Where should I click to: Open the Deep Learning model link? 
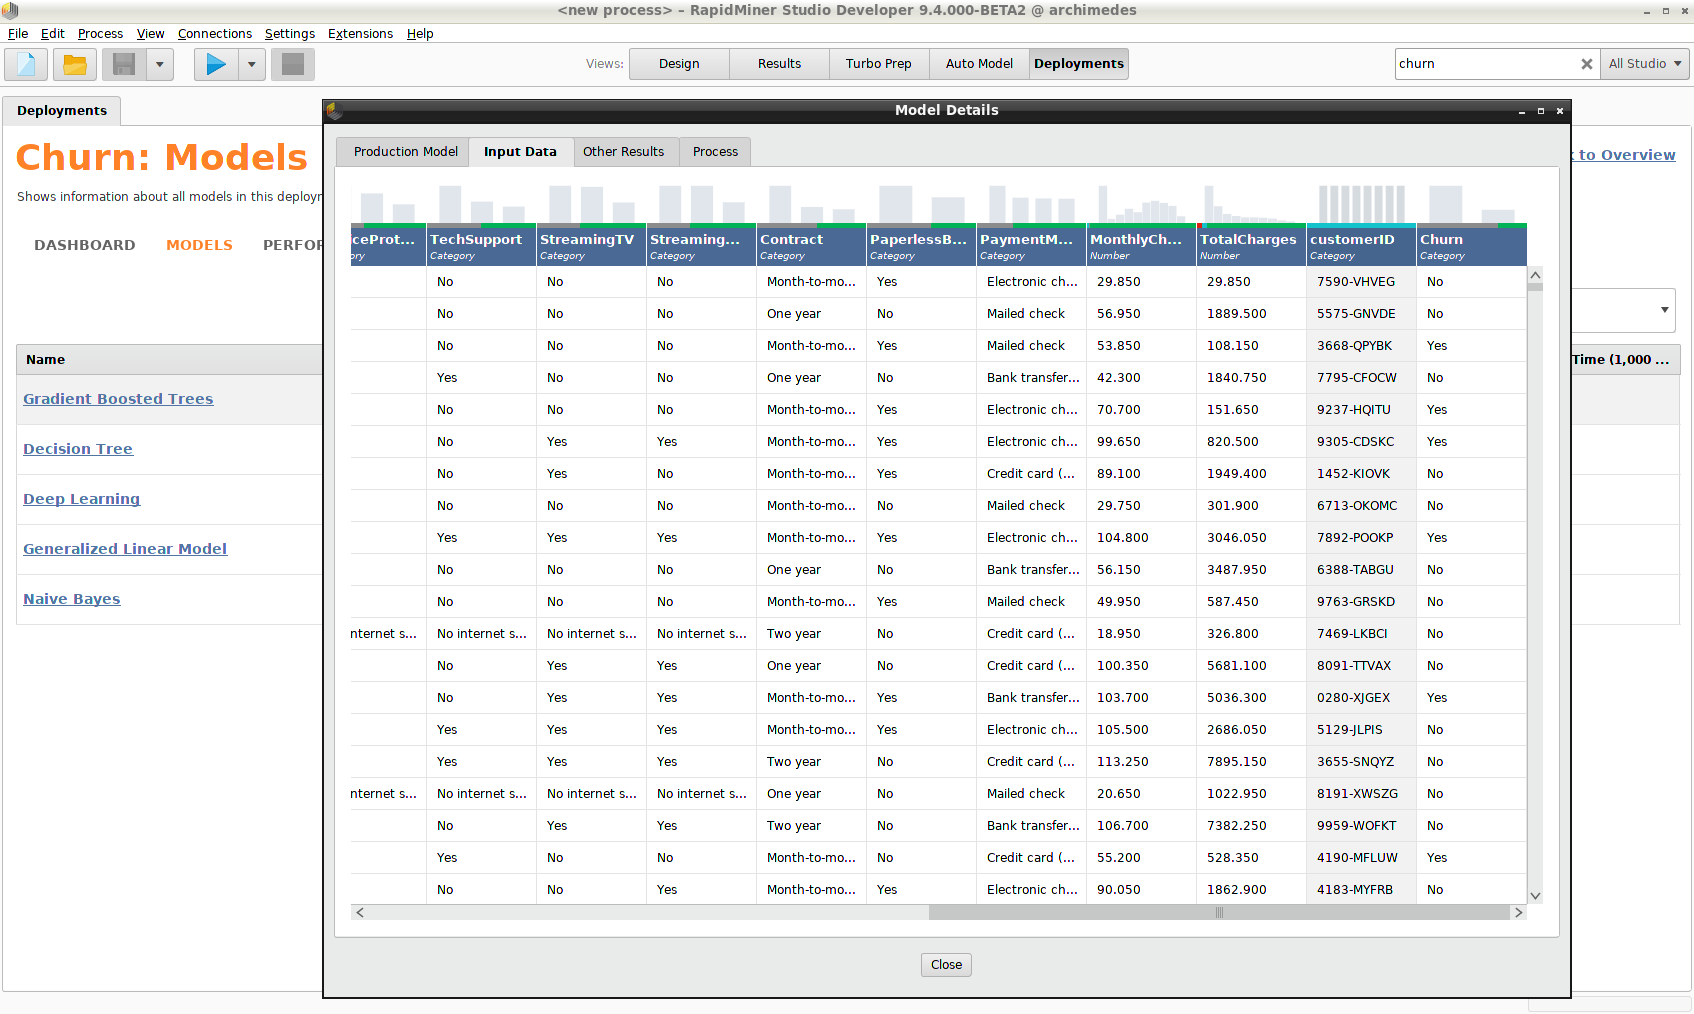coord(82,499)
